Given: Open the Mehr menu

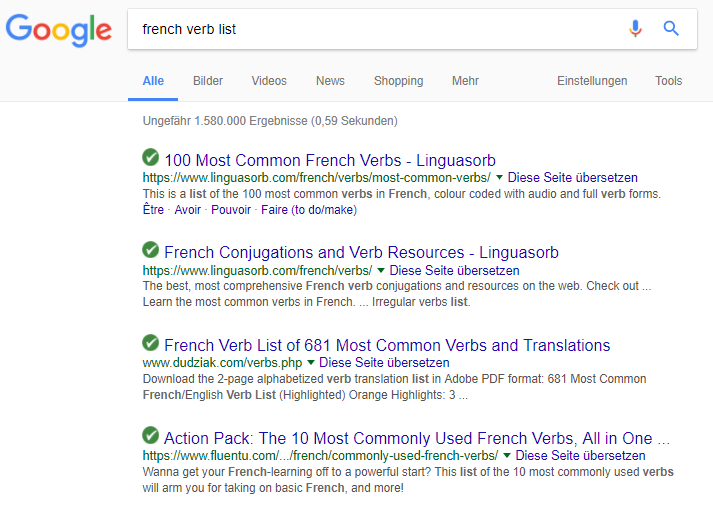Looking at the screenshot, I should [x=465, y=81].
